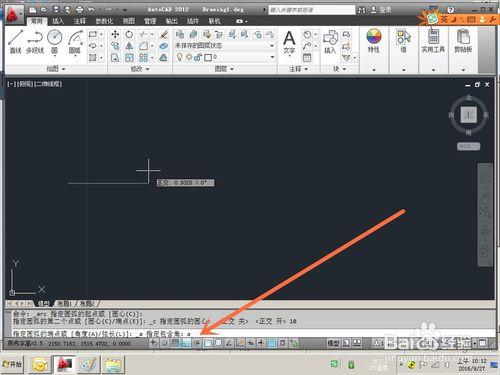
Task: Expand the Modify panel flyout
Action: point(139,69)
